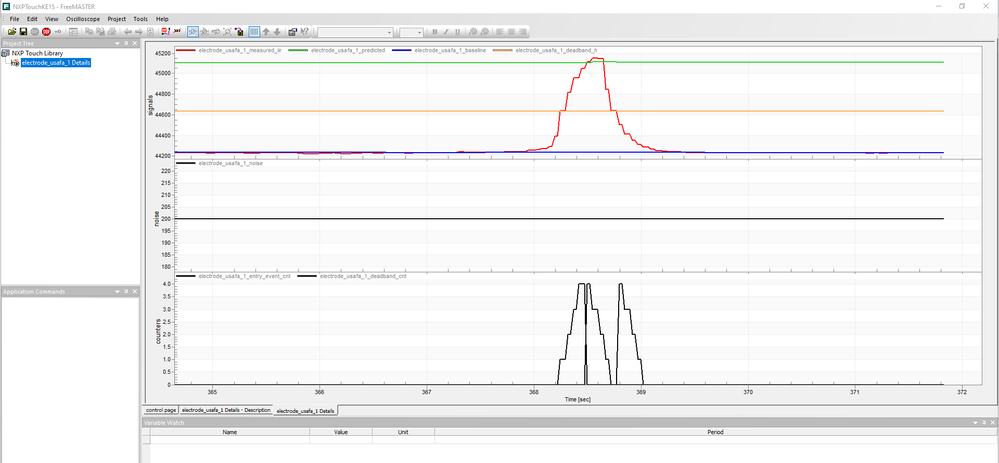The image size is (999, 463).
Task: Click the Copy icon in the toolbar
Action: 89,32
